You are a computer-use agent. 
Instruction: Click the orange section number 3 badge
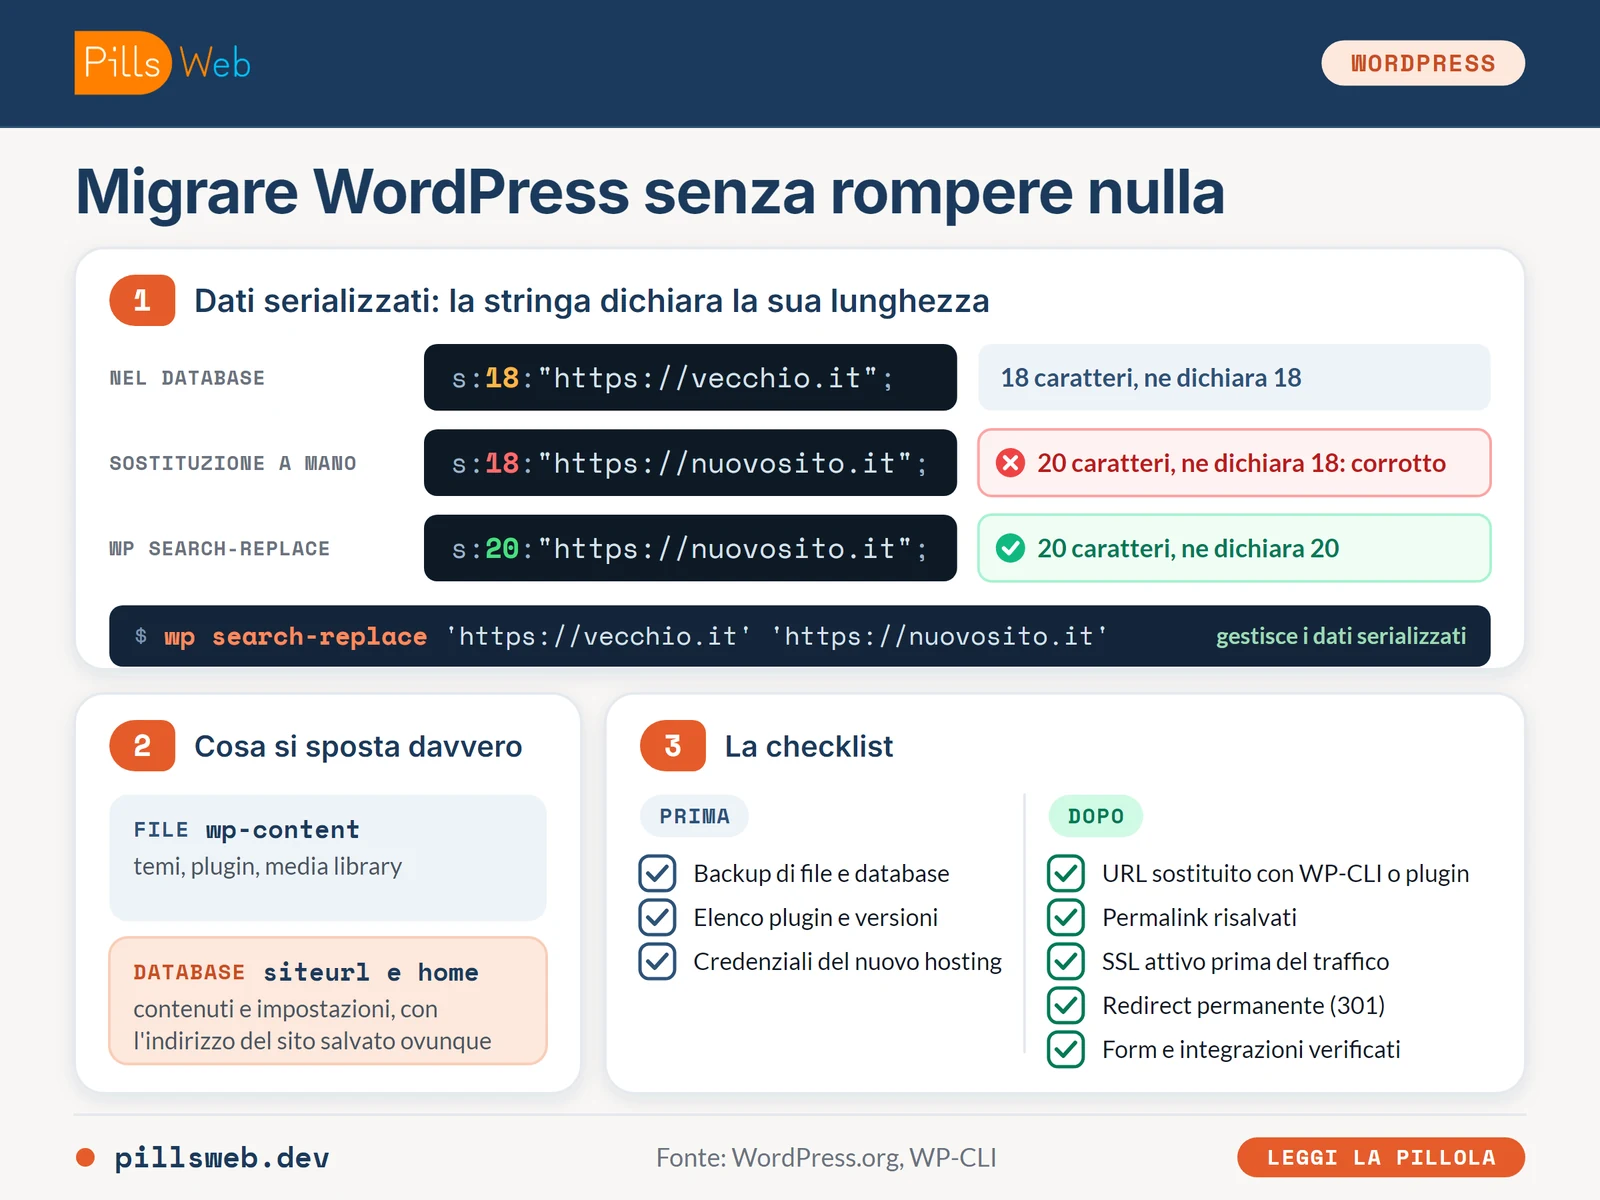click(673, 746)
